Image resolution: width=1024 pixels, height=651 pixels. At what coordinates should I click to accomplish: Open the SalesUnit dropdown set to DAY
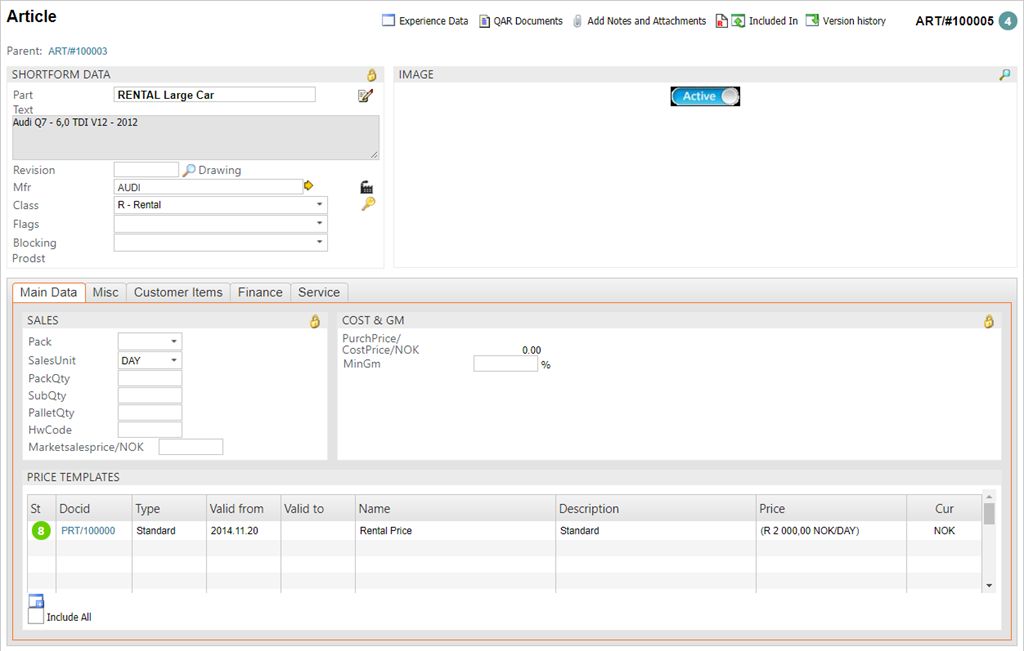point(150,360)
